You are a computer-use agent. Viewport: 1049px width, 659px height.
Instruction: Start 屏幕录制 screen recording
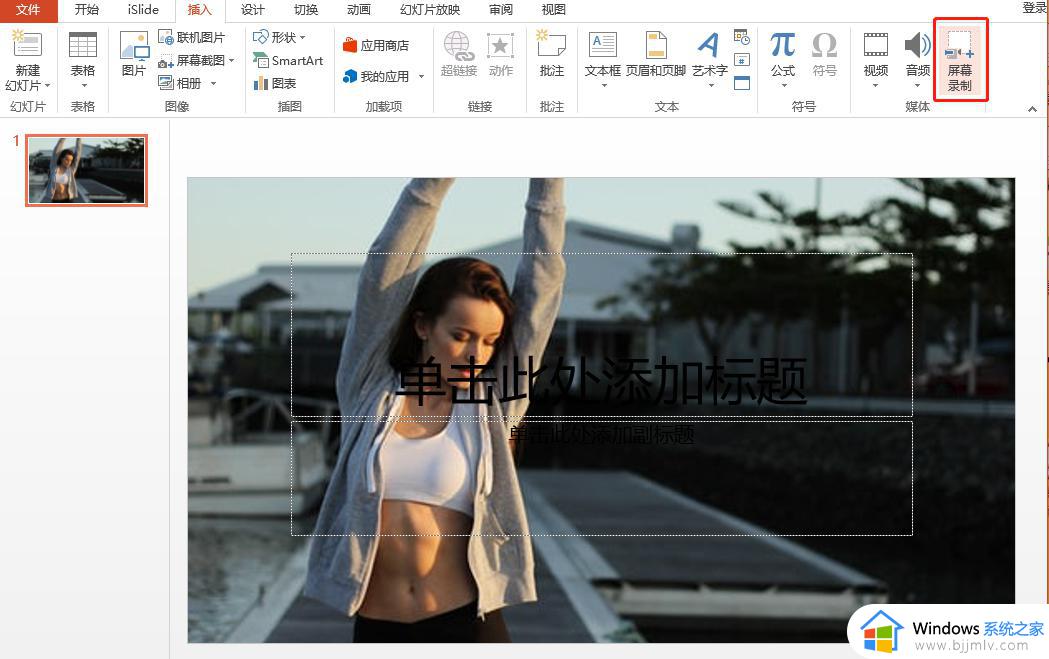(x=960, y=60)
